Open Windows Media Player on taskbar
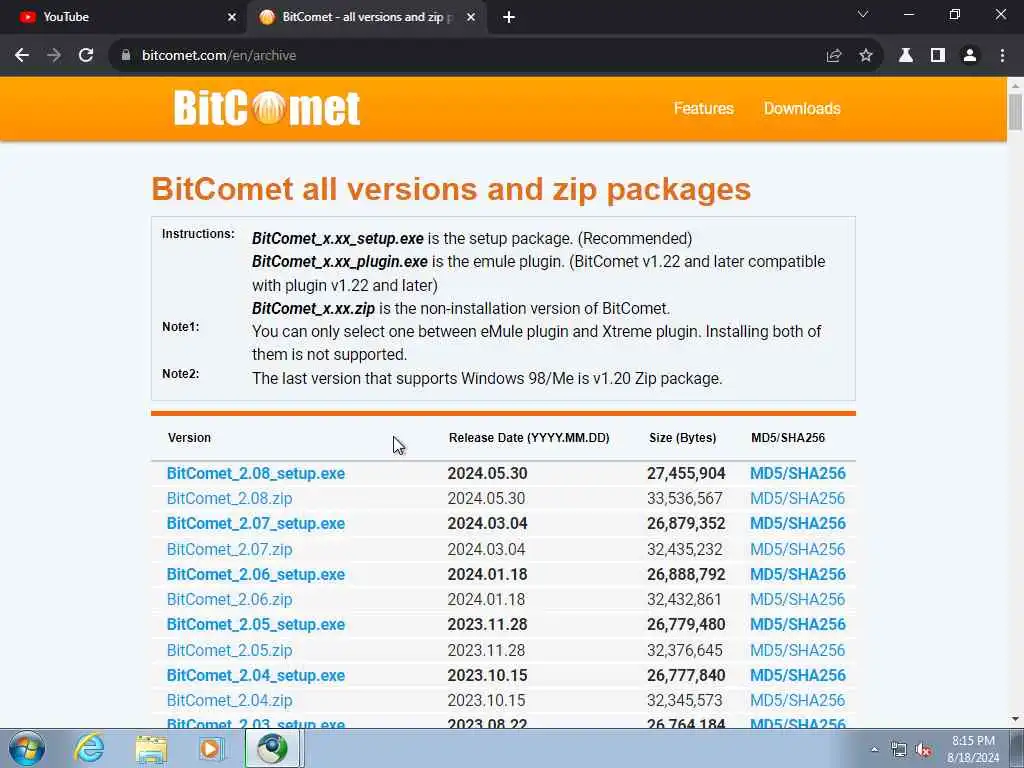This screenshot has width=1024, height=768. click(x=210, y=748)
